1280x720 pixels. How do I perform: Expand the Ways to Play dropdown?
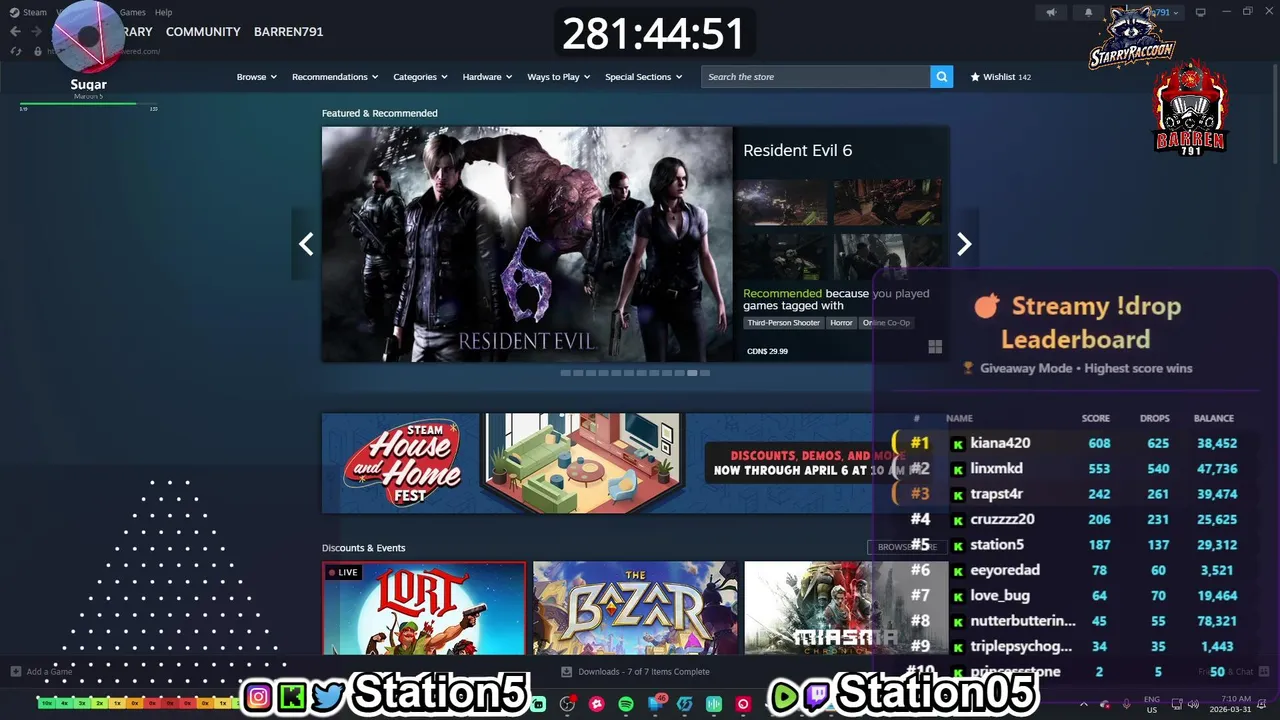click(559, 77)
